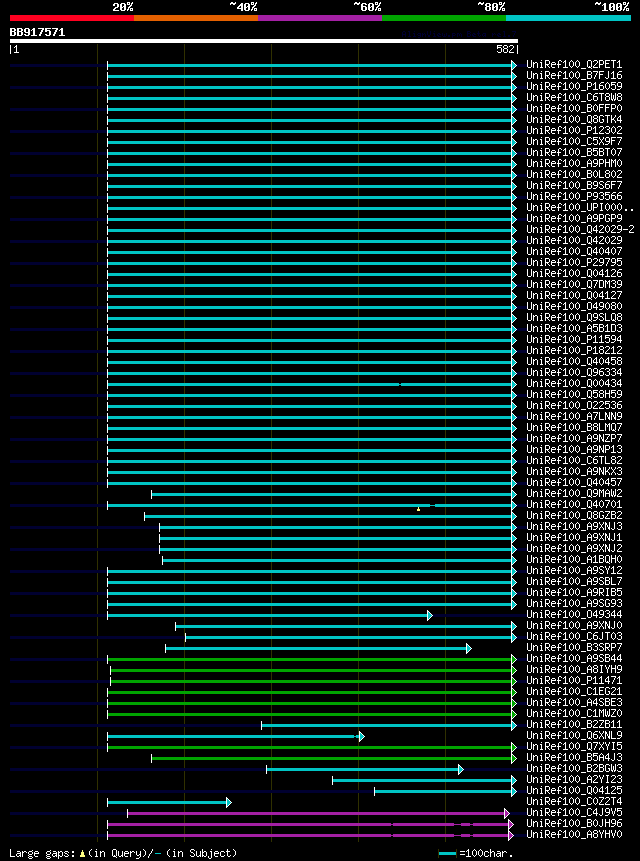Click the green alignment bar for UniRef100_A9SB44

pyautogui.click(x=312, y=659)
